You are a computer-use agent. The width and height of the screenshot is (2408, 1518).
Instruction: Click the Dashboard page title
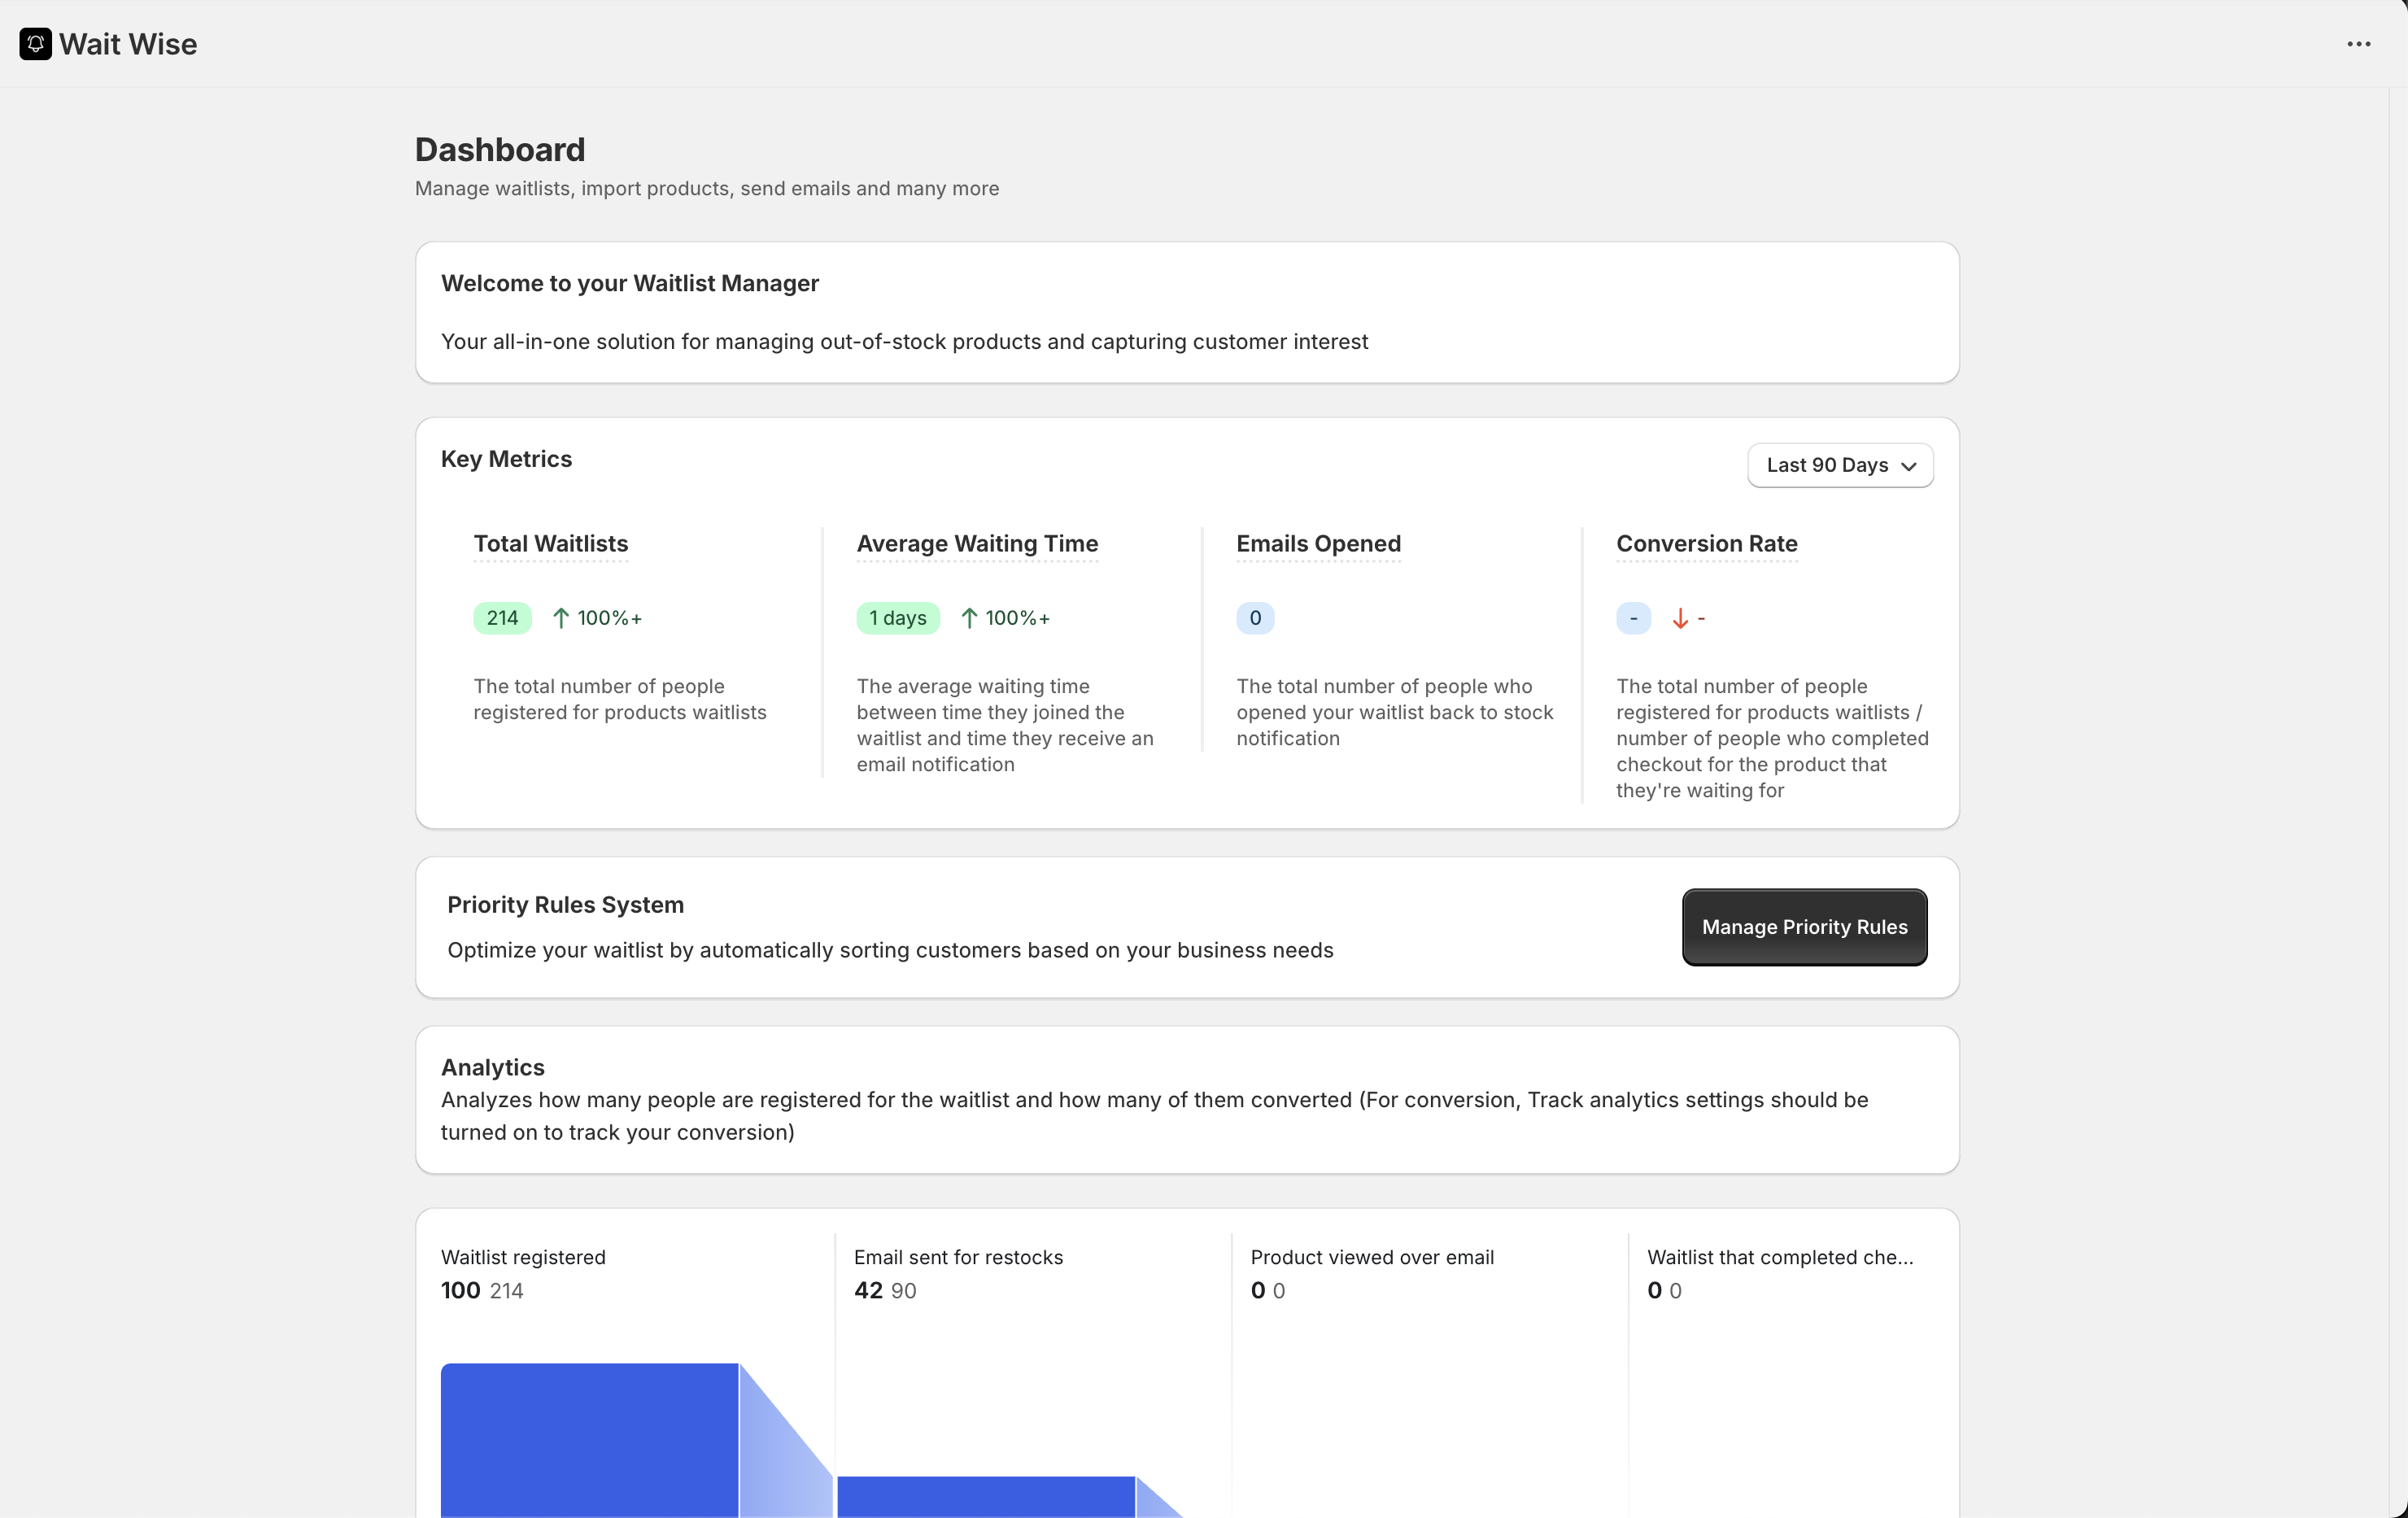500,150
